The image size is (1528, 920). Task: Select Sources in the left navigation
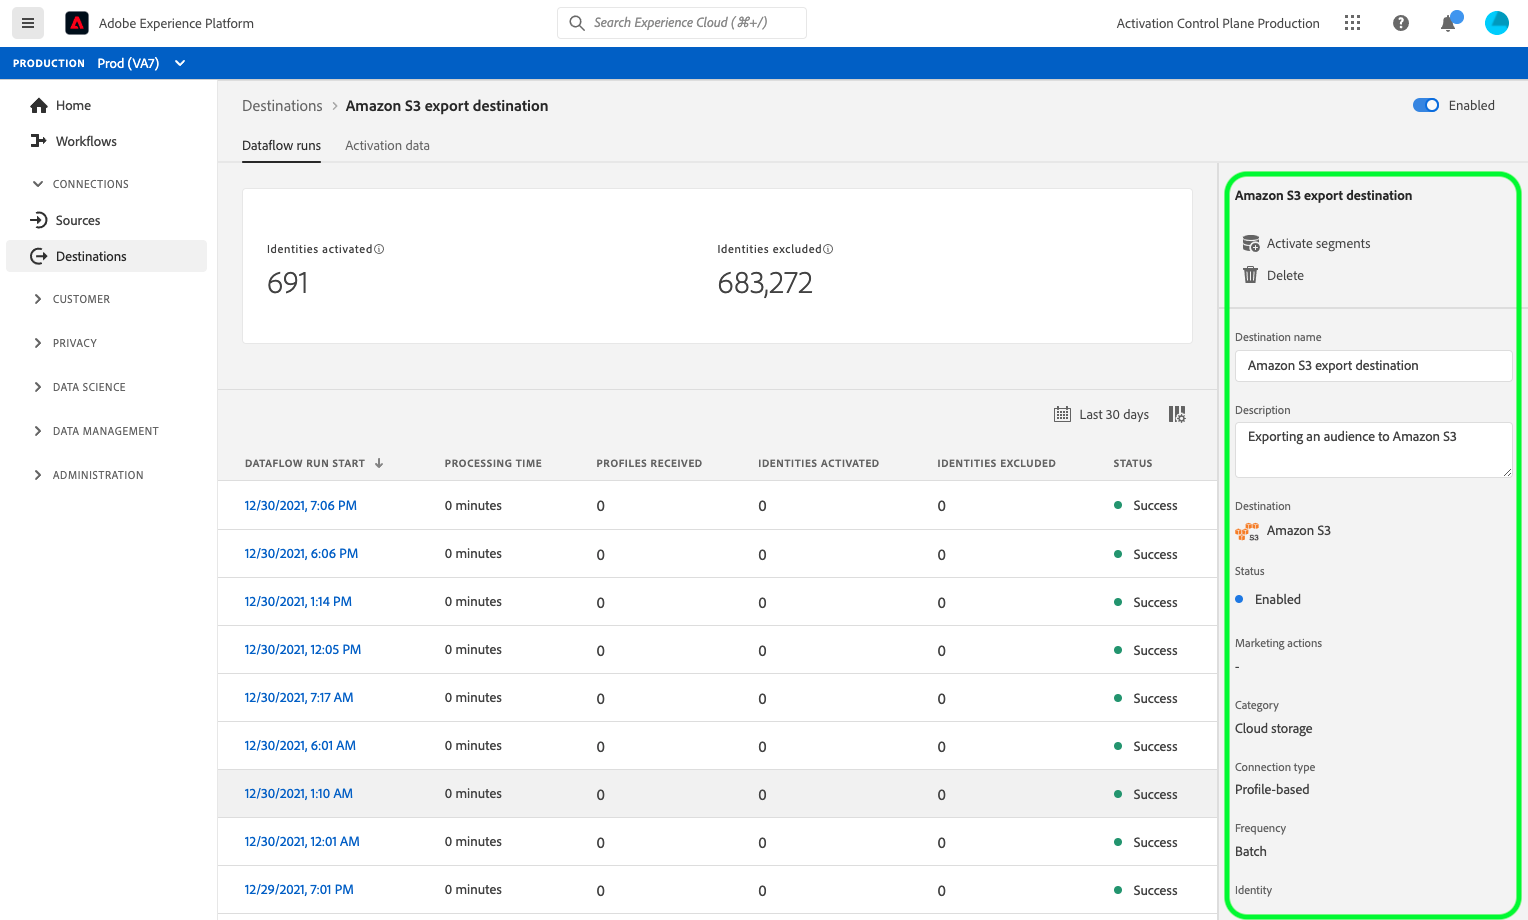tap(78, 220)
